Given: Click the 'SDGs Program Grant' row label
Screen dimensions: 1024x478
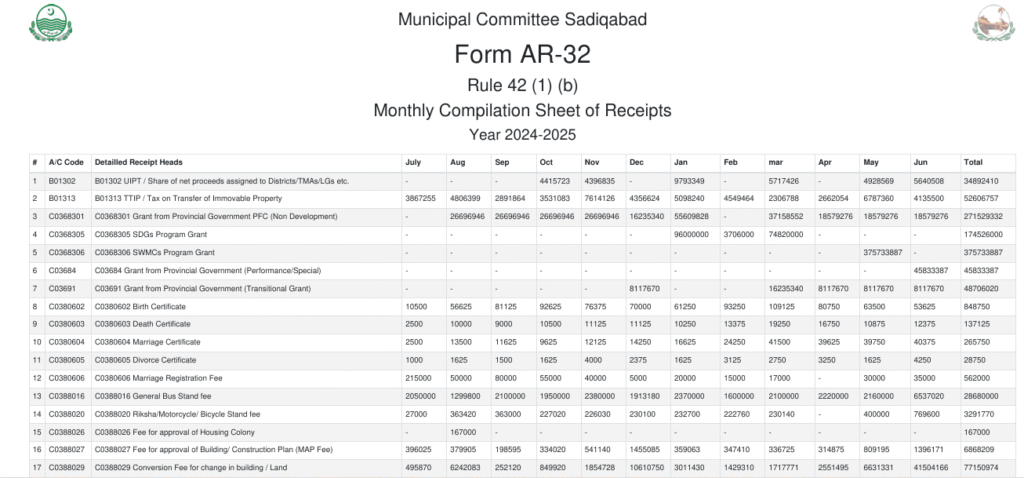Looking at the screenshot, I should (x=155, y=235).
